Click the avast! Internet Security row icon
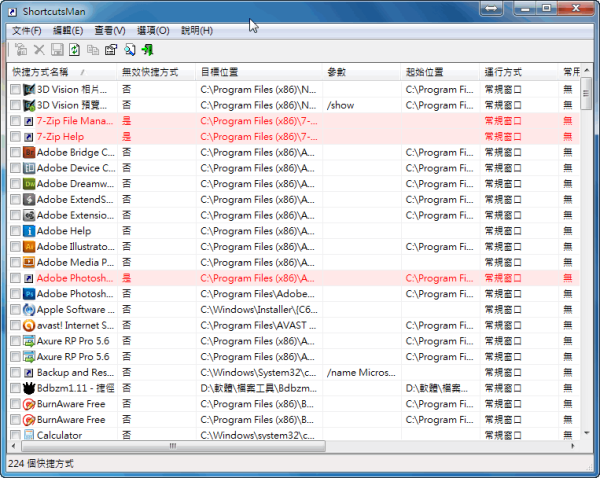Viewport: 600px width, 478px height. pos(29,325)
